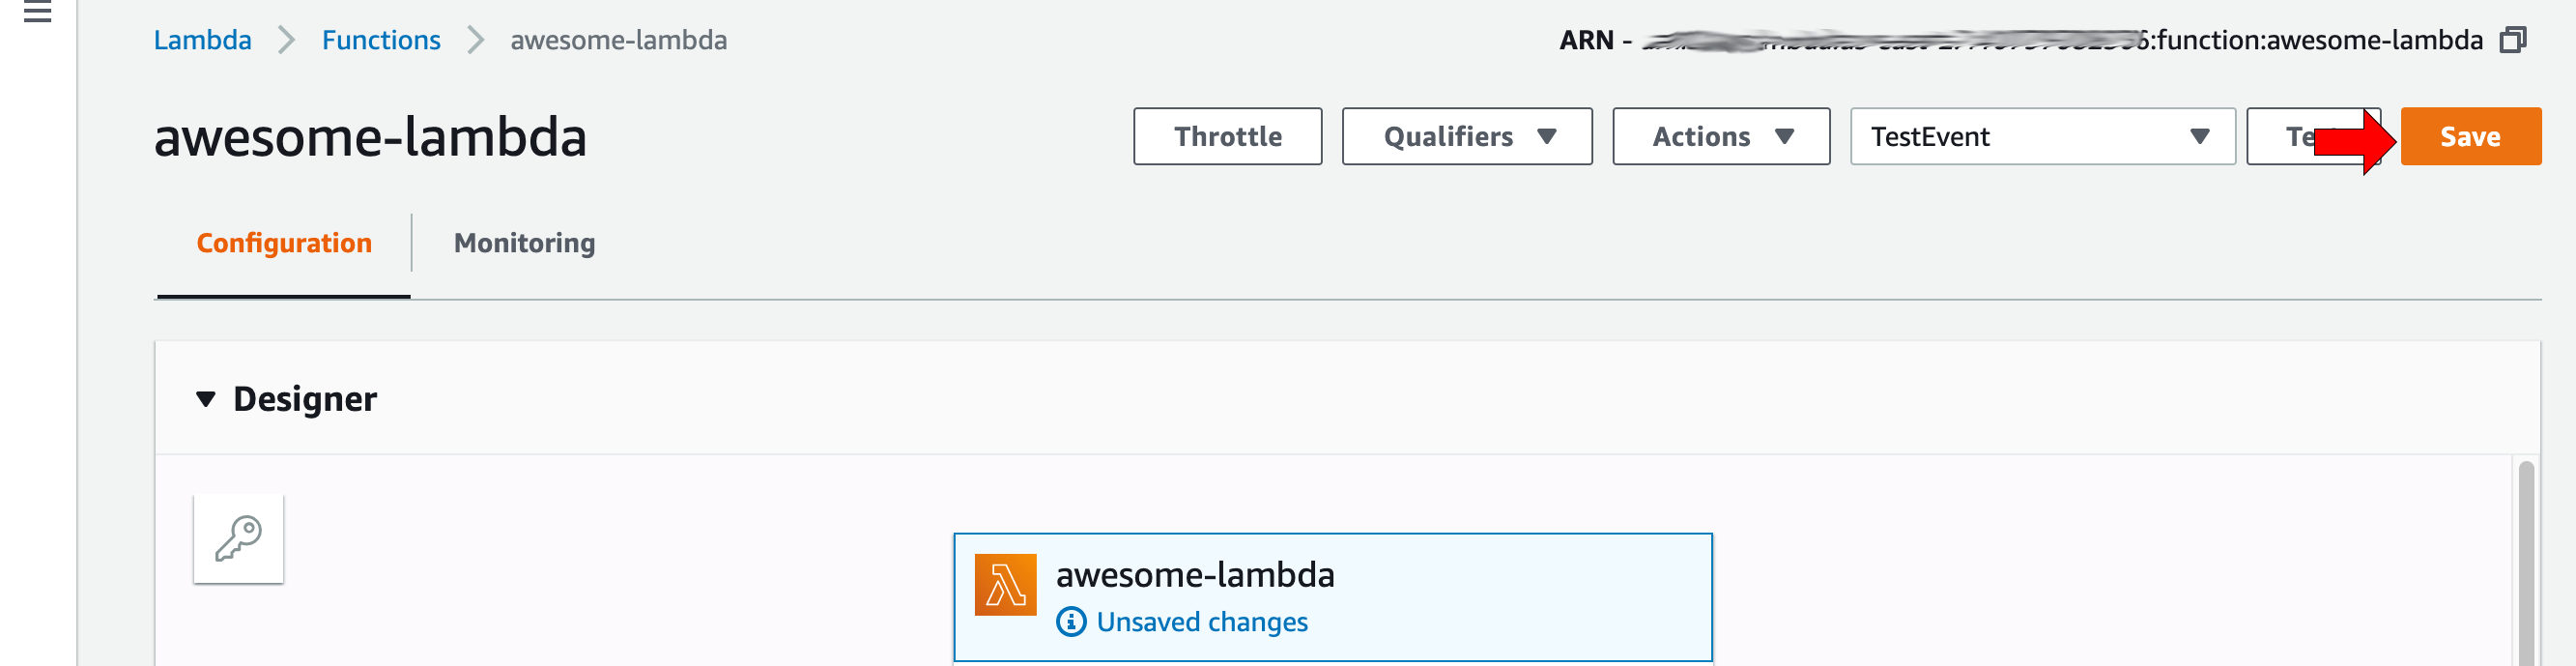Open the Actions dropdown menu
Image resolution: width=2576 pixels, height=666 pixels.
coord(1720,136)
